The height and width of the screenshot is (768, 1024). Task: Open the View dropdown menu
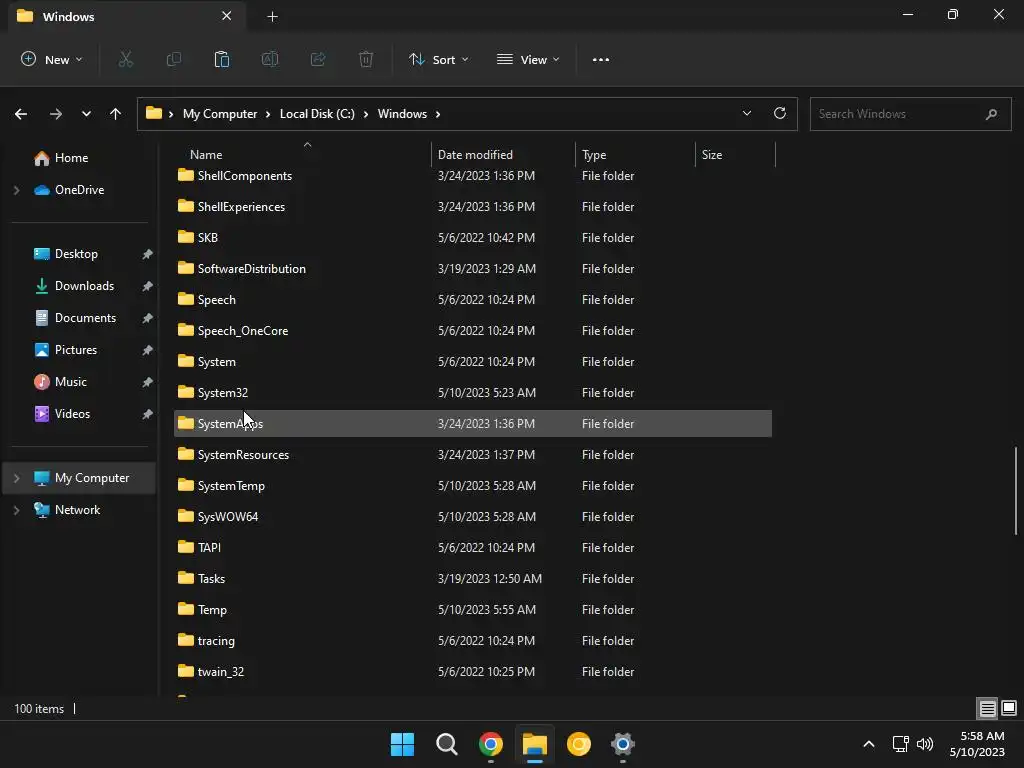point(528,59)
